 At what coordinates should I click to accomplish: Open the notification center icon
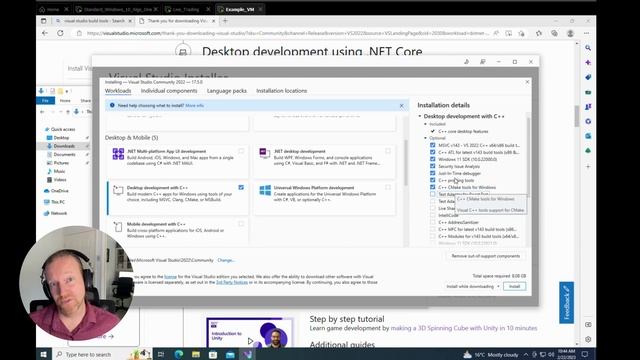[585, 354]
